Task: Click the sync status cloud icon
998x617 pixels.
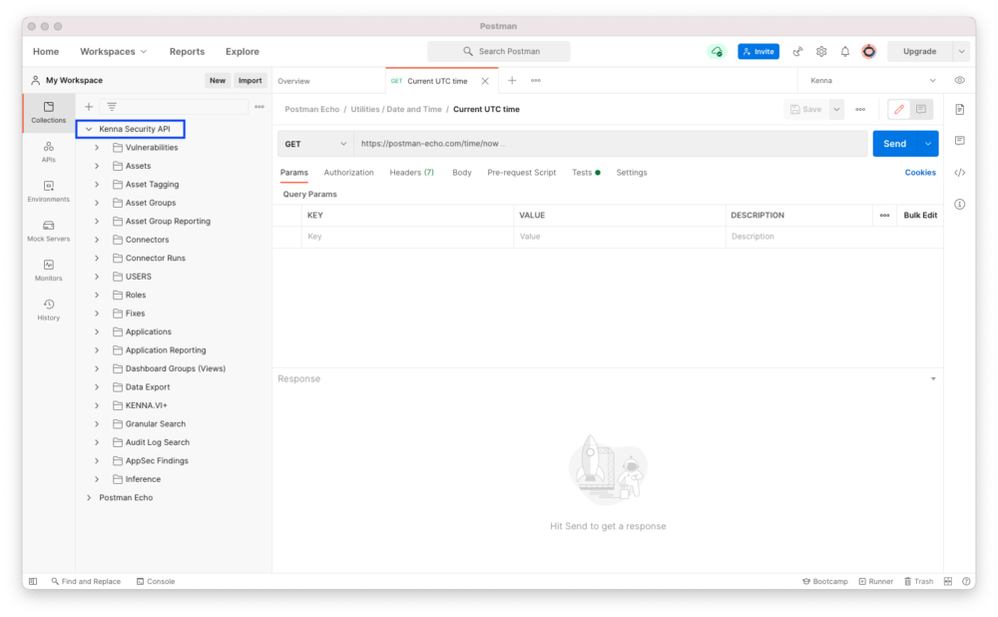Action: 717,52
